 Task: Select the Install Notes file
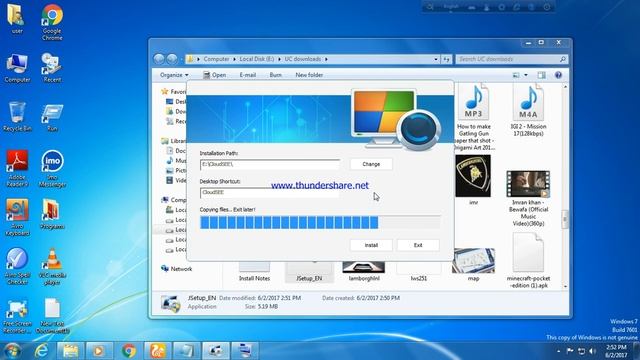click(x=254, y=271)
